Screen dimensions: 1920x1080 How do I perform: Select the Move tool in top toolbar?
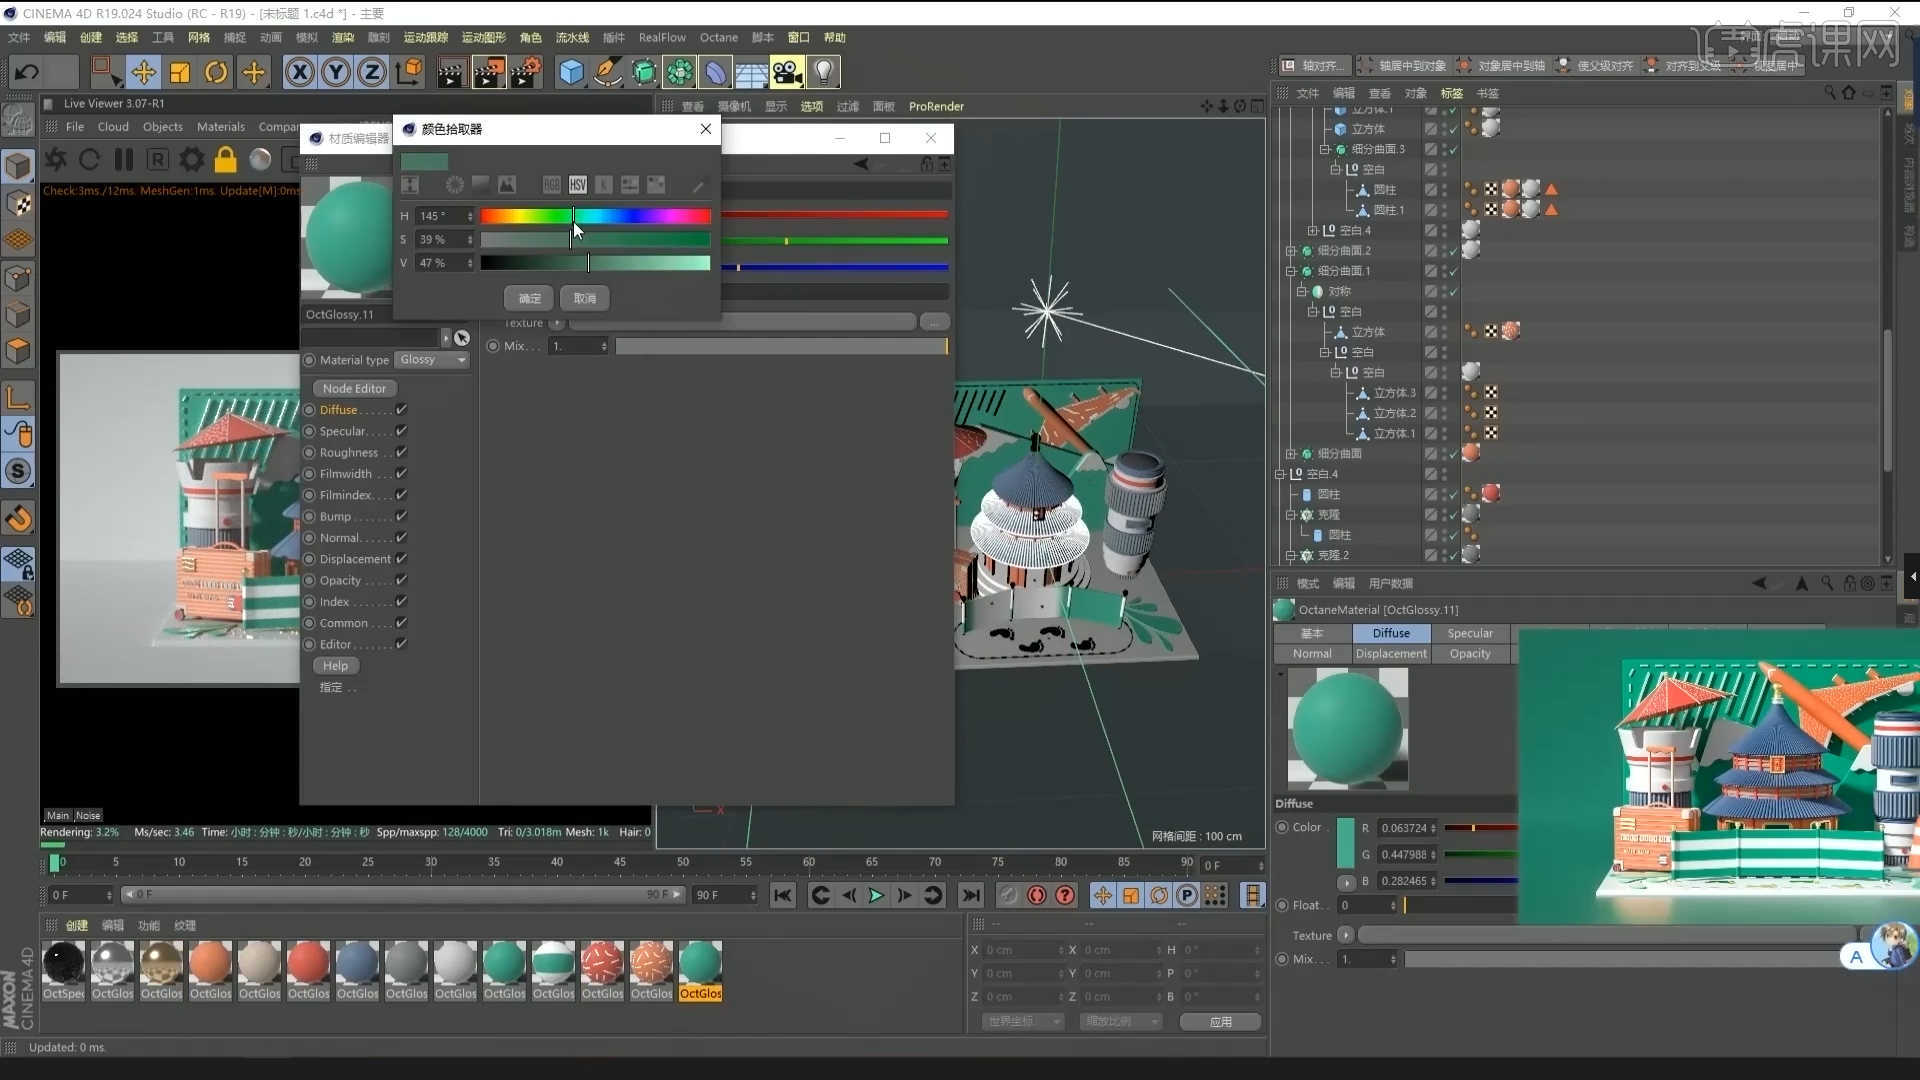(143, 72)
